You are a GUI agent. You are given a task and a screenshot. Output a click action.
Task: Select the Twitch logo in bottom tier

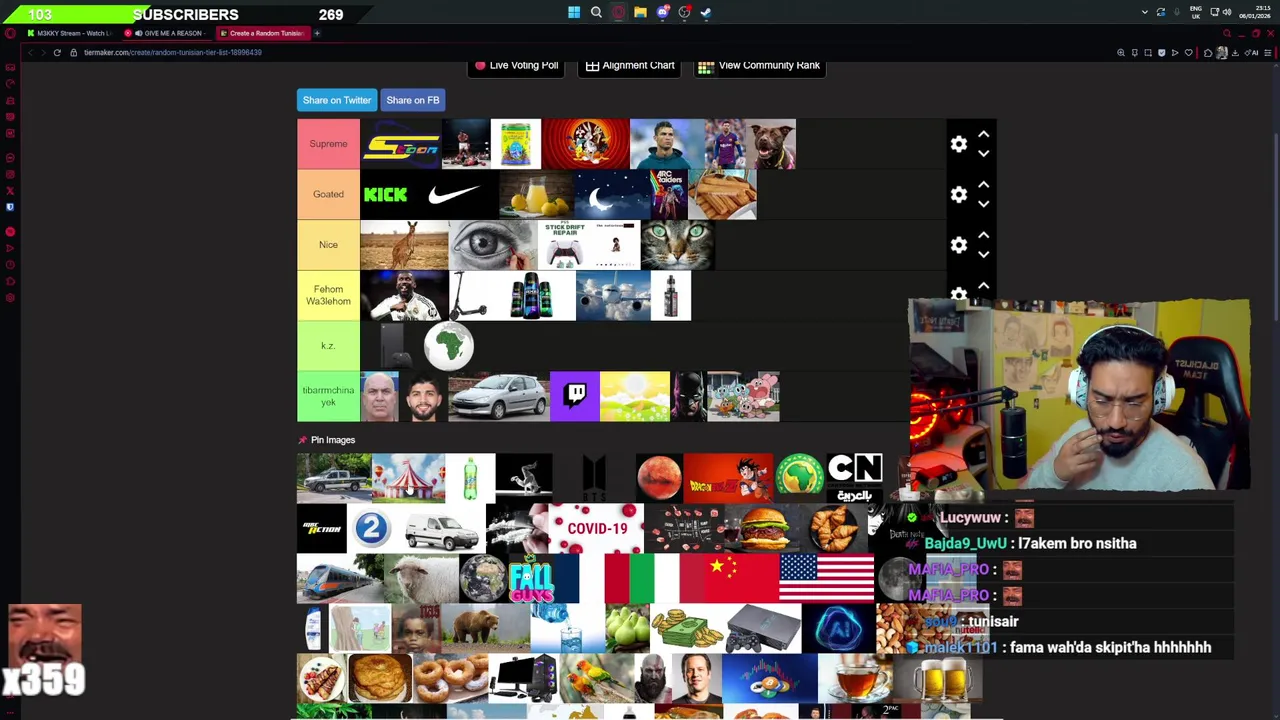point(575,396)
